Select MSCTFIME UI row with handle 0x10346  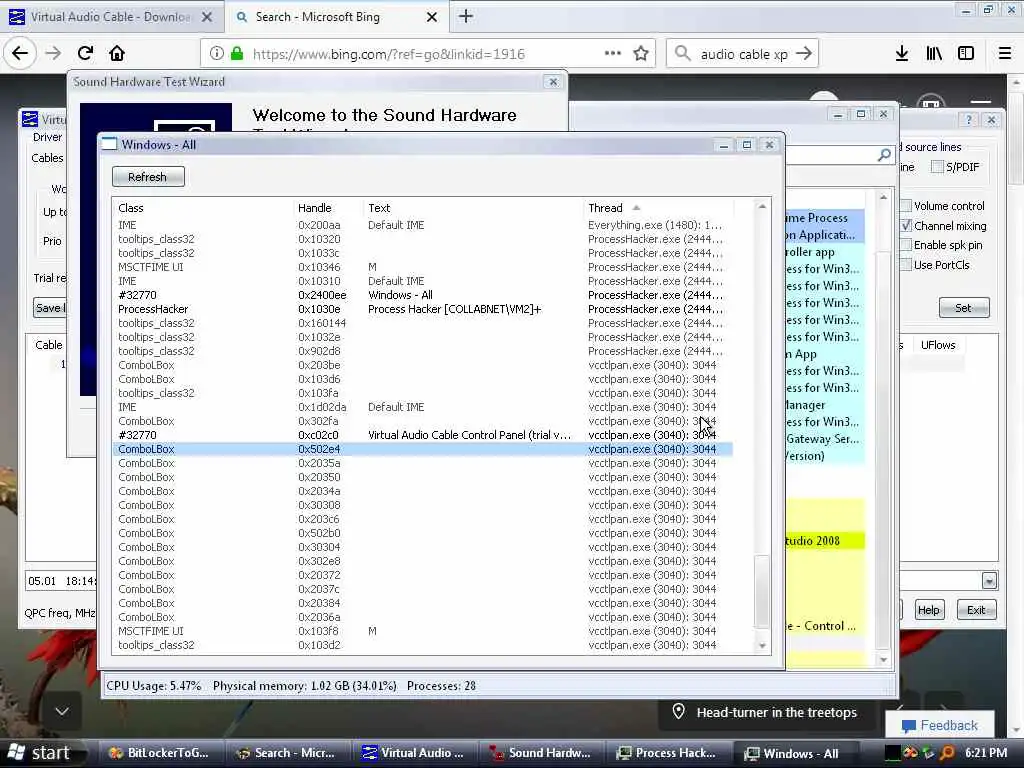pyautogui.click(x=423, y=267)
